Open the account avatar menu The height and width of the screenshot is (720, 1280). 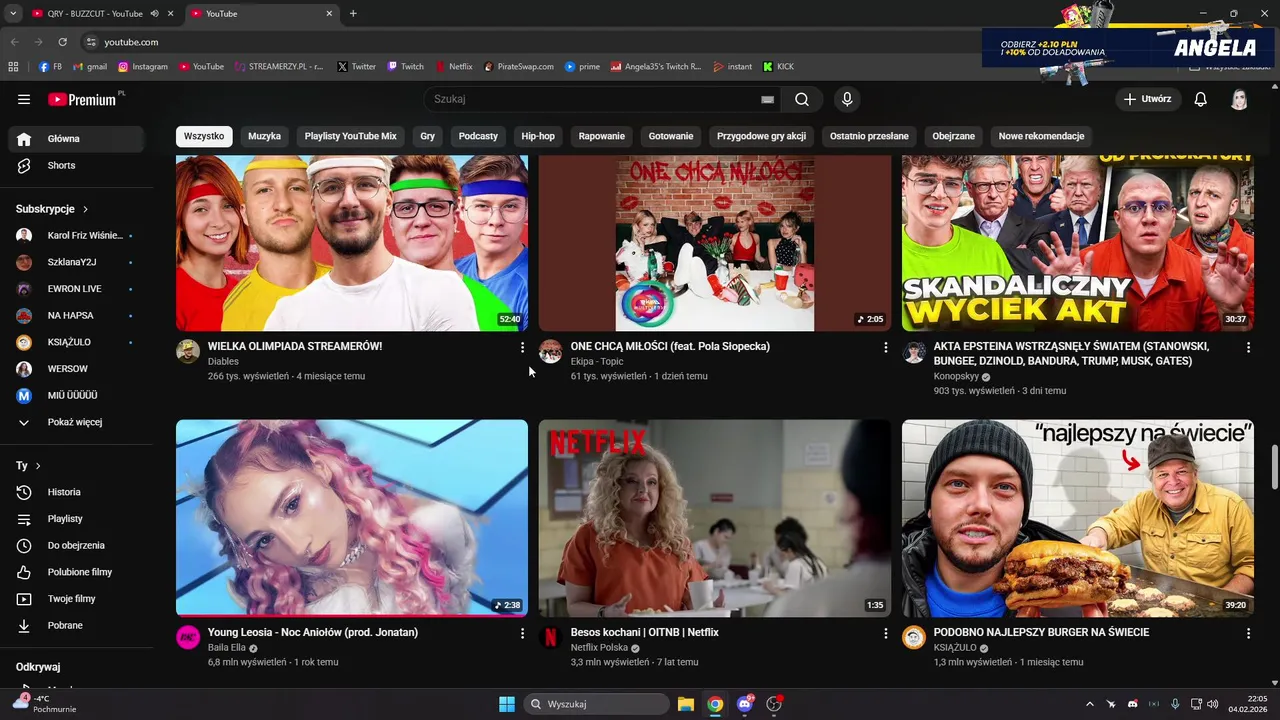point(1239,99)
